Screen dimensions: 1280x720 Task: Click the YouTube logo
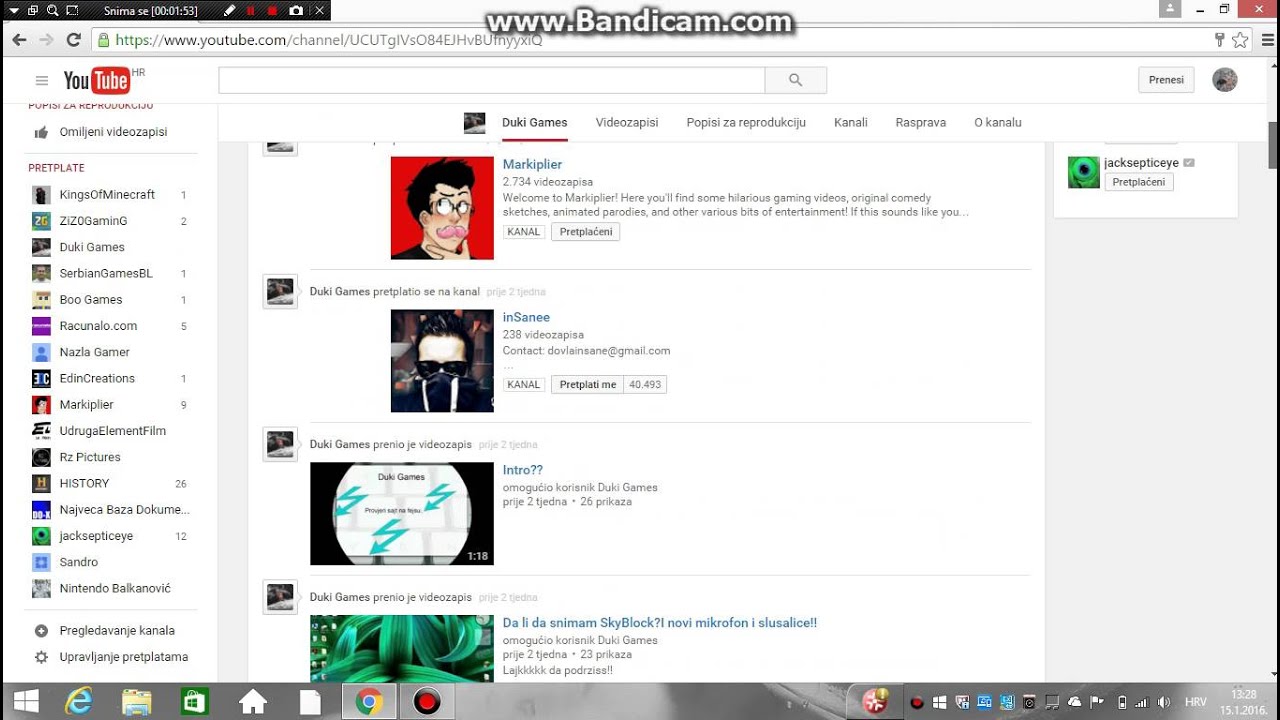click(x=97, y=80)
